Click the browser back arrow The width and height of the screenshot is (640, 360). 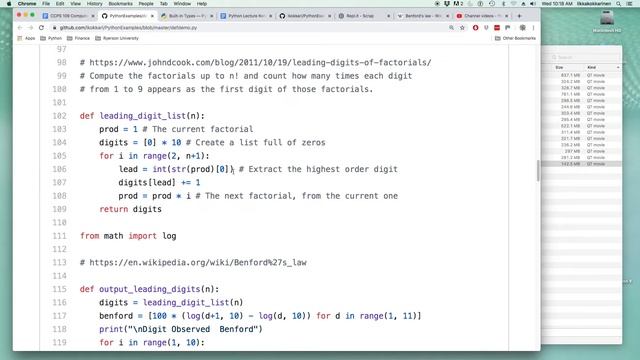[20, 28]
